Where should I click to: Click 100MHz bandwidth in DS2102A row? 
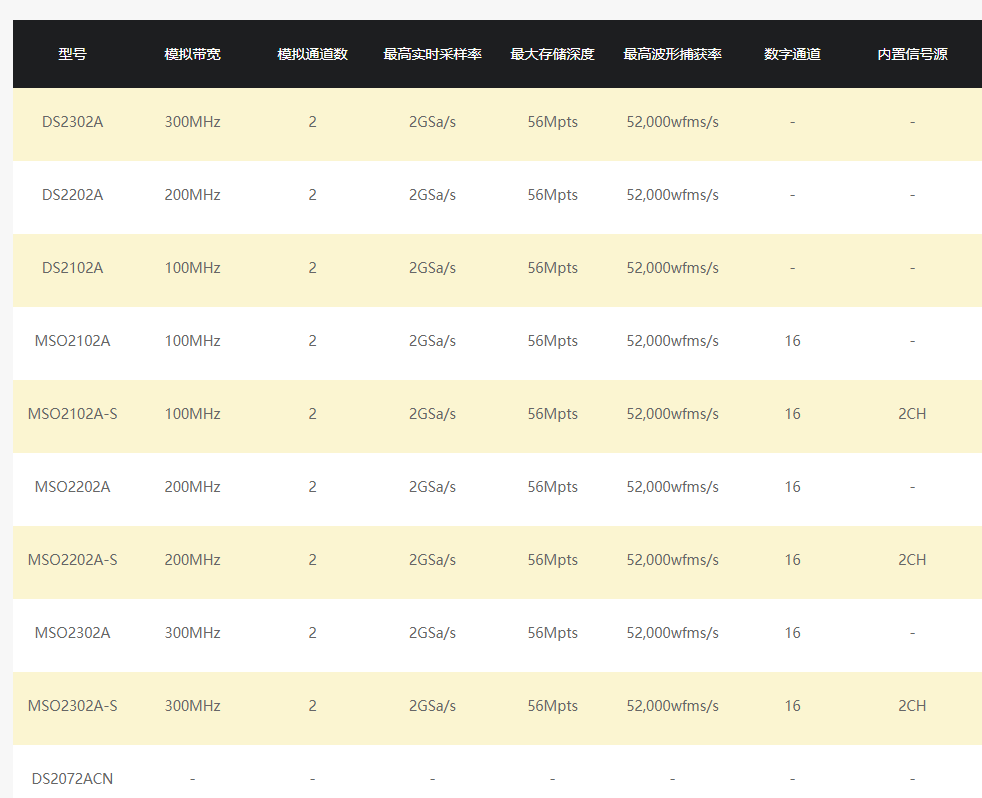(192, 268)
